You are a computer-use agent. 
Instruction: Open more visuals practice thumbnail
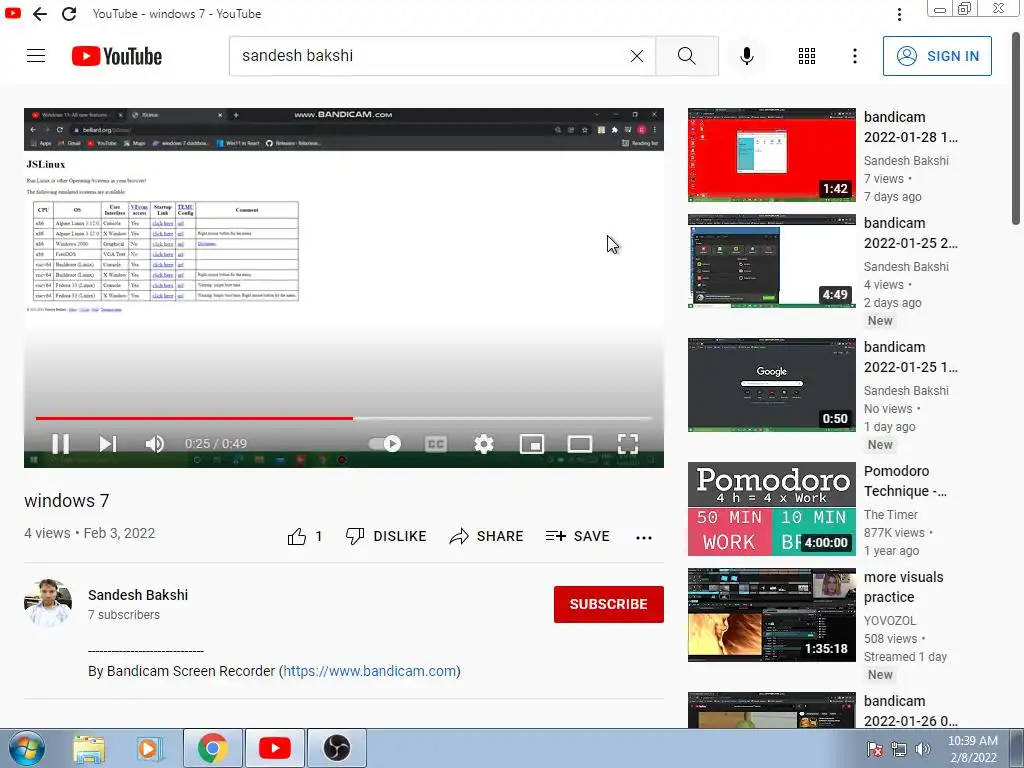772,615
